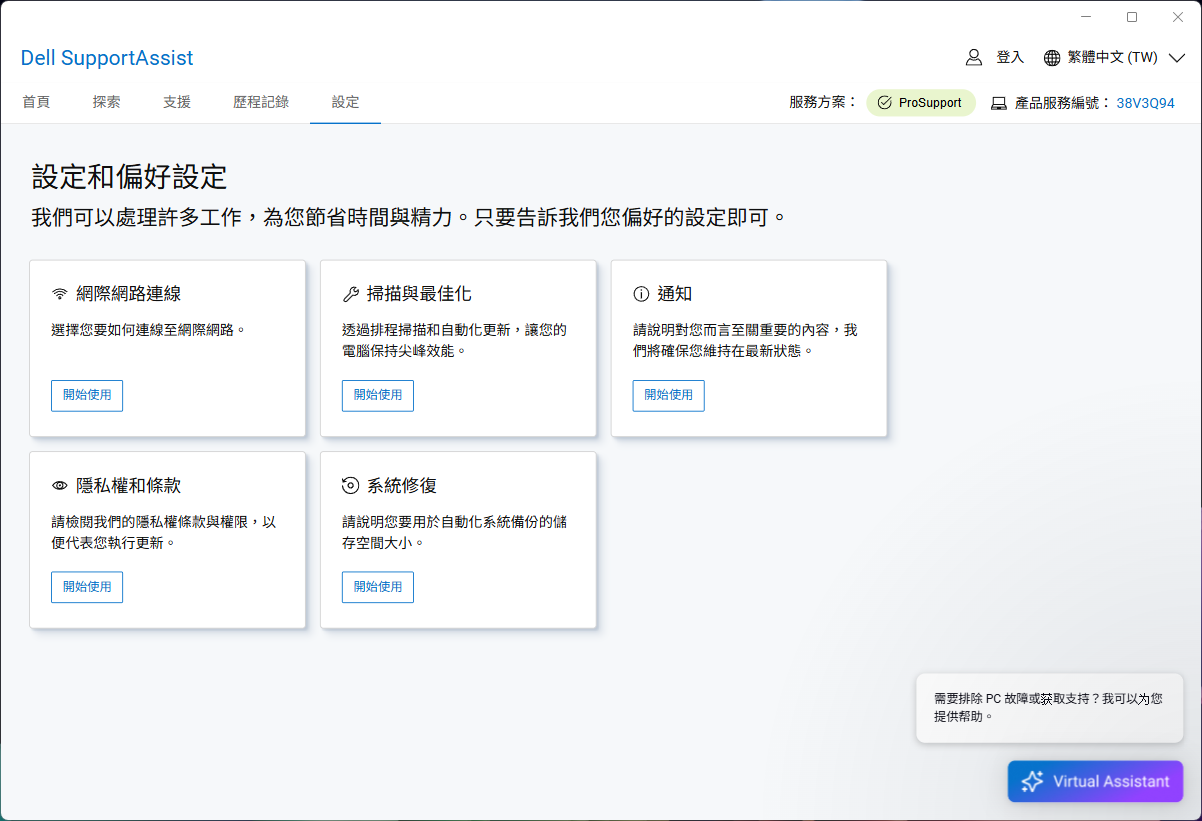Click the wrench icon on 掃描與最佳化 card
This screenshot has width=1202, height=821.
point(350,294)
